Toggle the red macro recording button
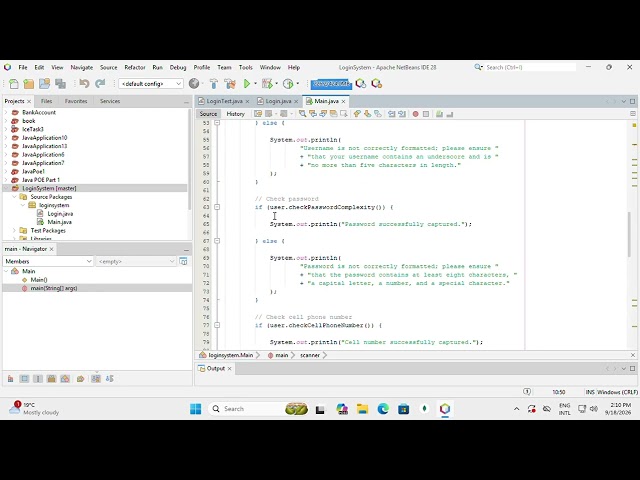 coord(416,114)
